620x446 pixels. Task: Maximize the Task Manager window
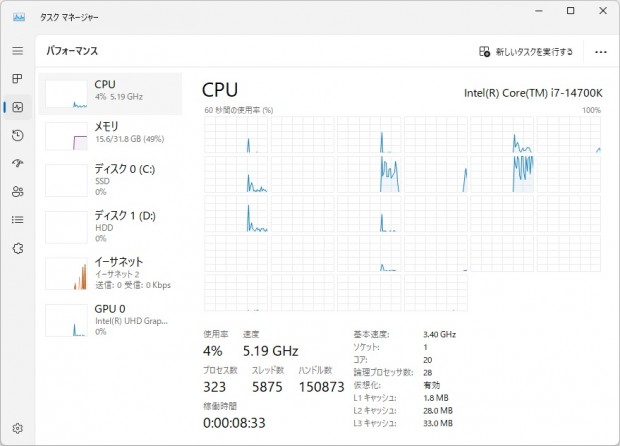point(570,12)
